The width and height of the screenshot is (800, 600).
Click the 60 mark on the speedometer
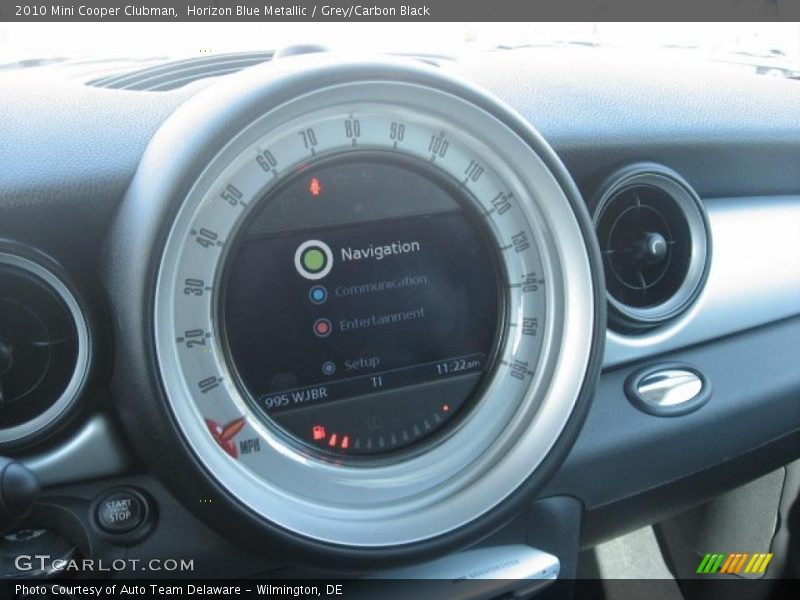tap(266, 161)
